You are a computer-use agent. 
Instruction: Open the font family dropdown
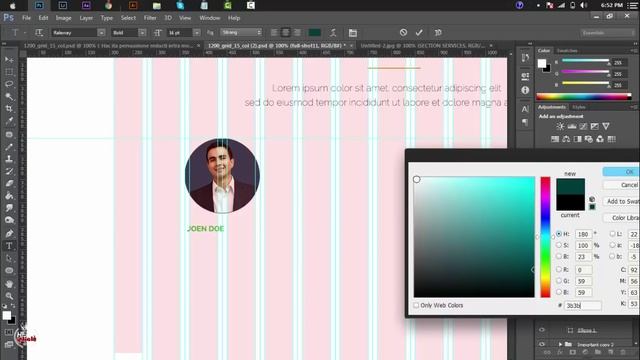[101, 33]
